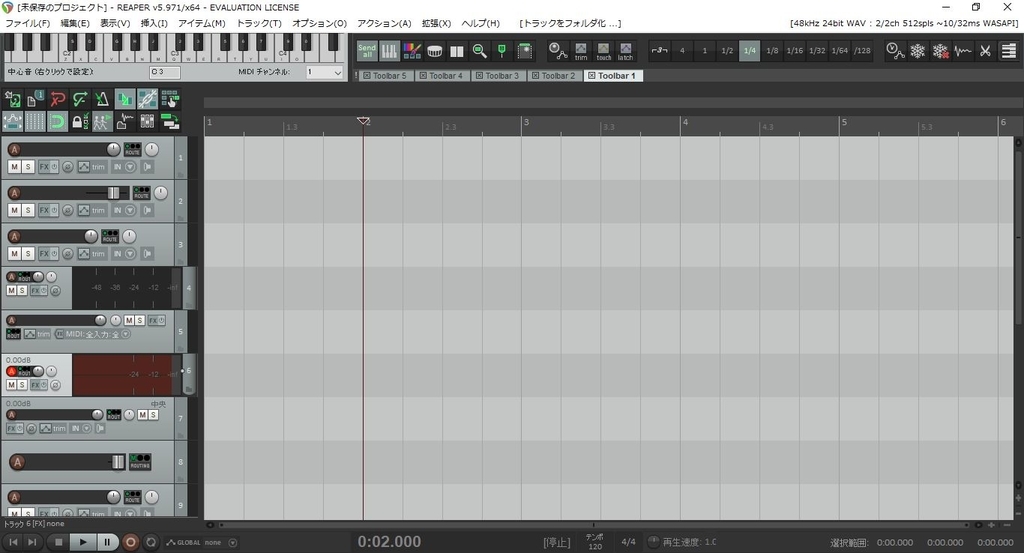Switch to the Toolbar 5 tab
Image resolution: width=1024 pixels, height=553 pixels.
click(385, 76)
